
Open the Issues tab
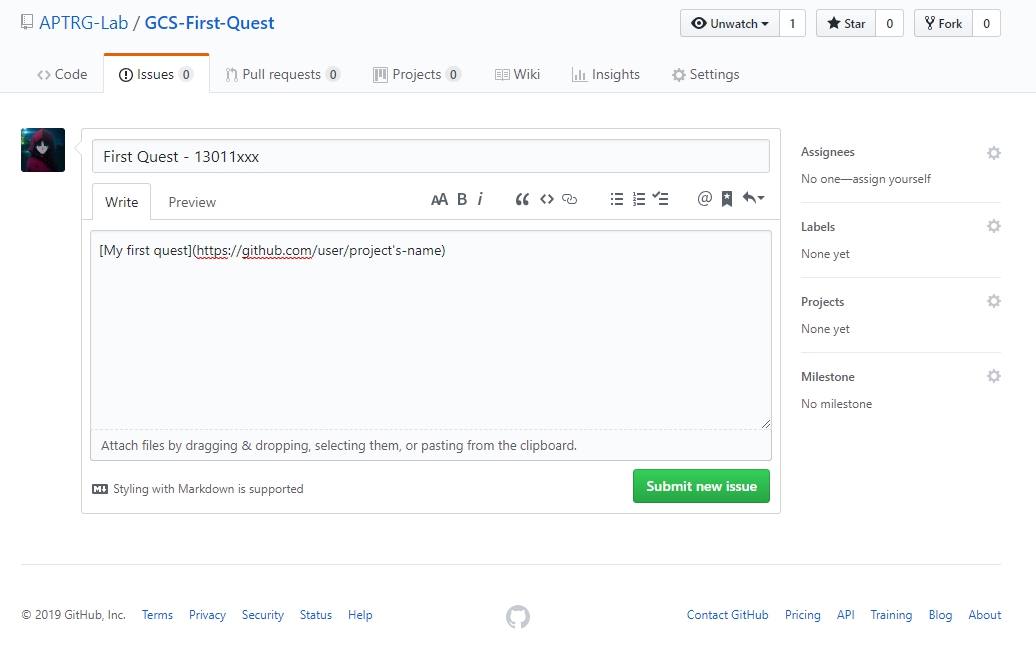pos(156,75)
